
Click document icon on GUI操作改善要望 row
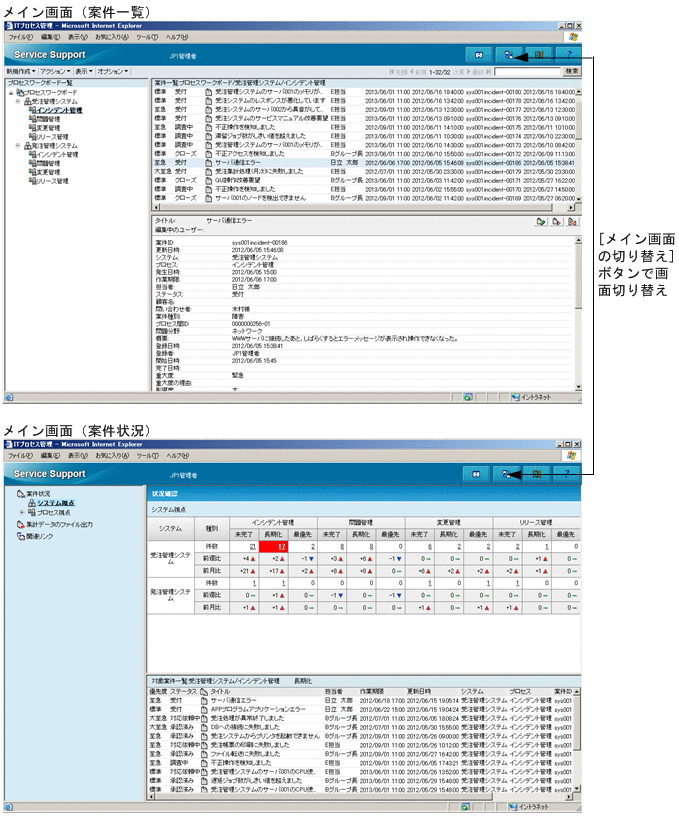point(209,180)
